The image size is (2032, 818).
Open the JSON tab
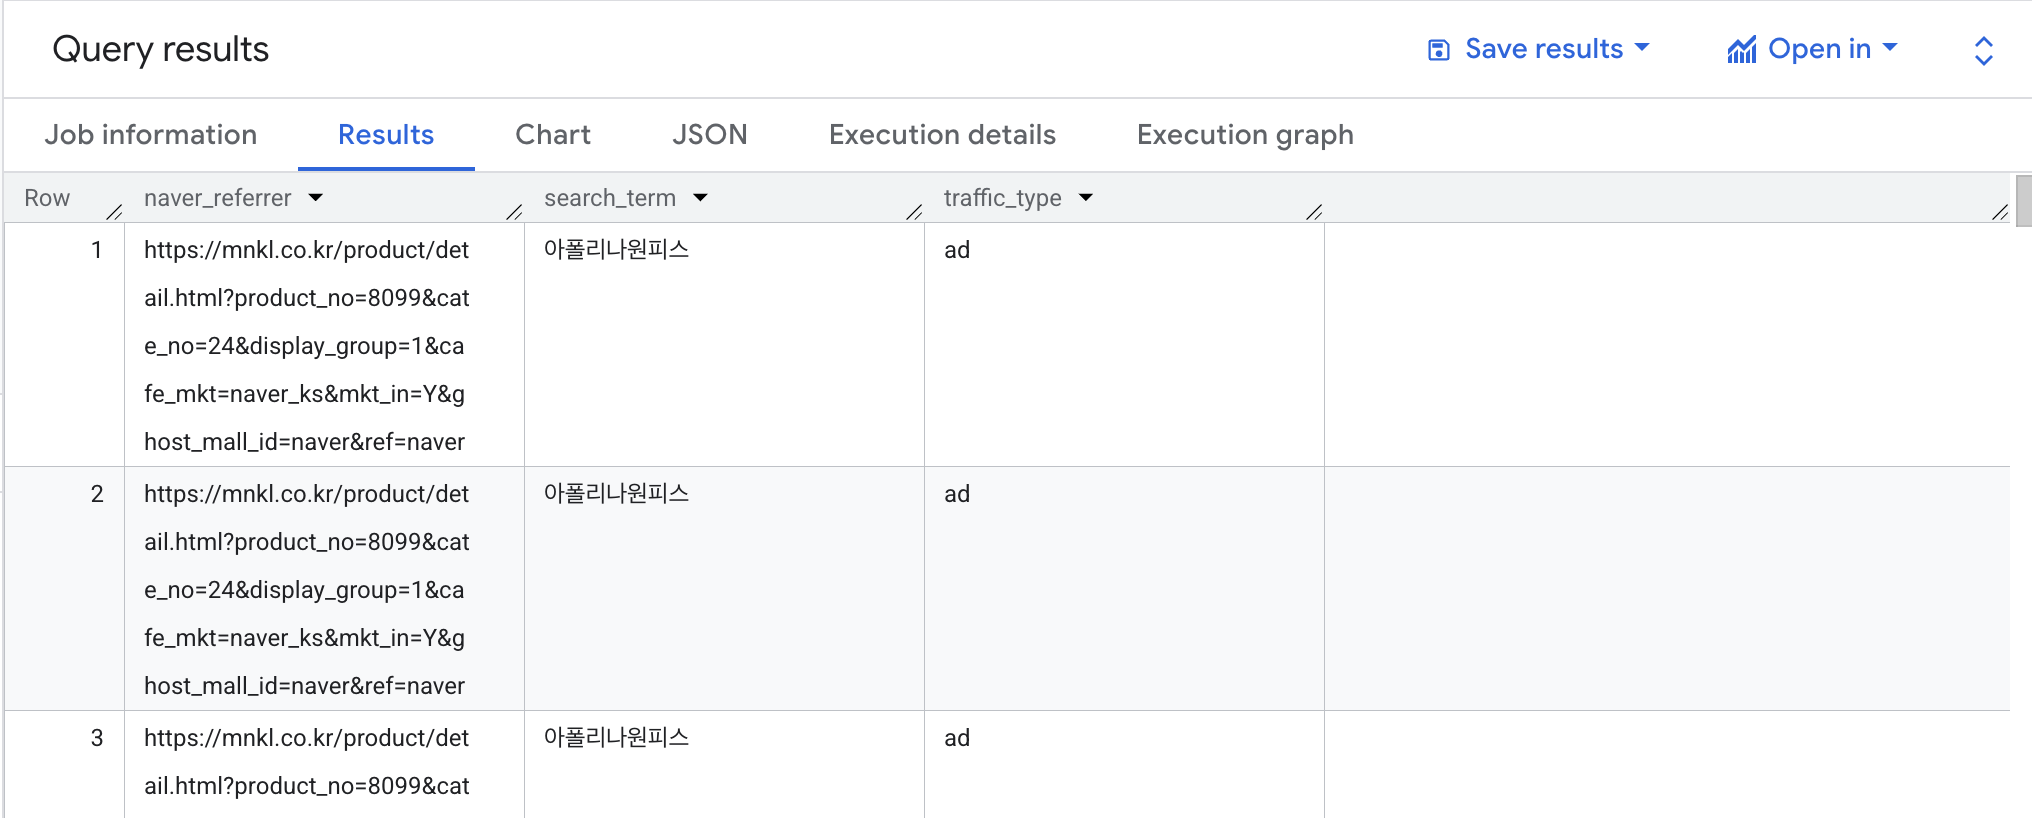(710, 135)
